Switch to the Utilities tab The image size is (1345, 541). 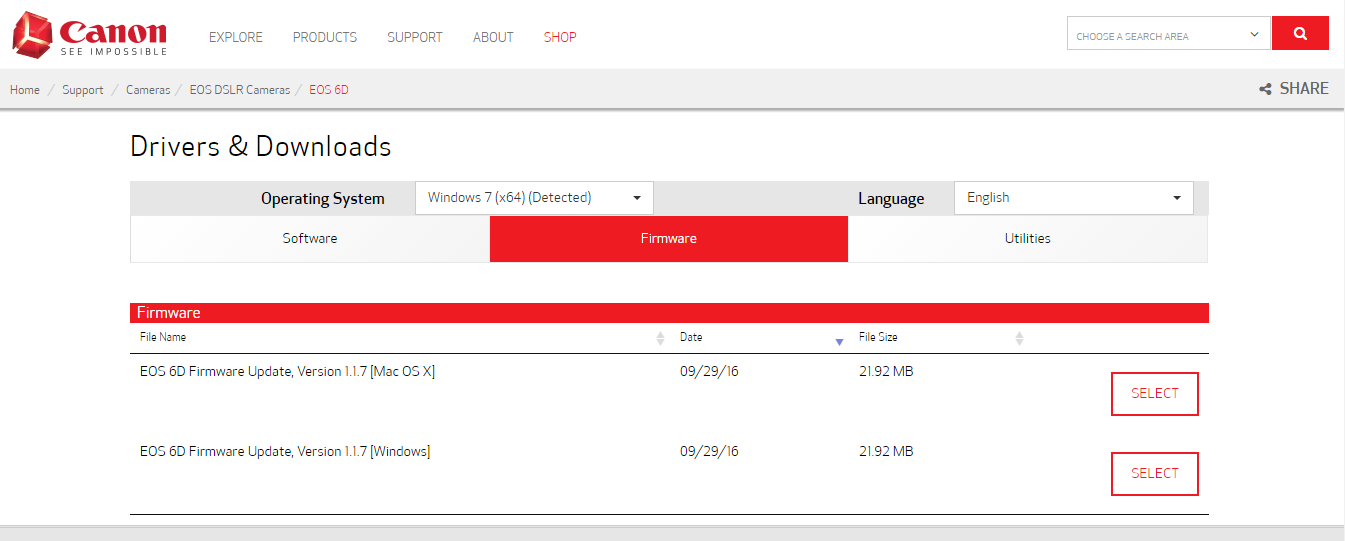click(x=1028, y=239)
